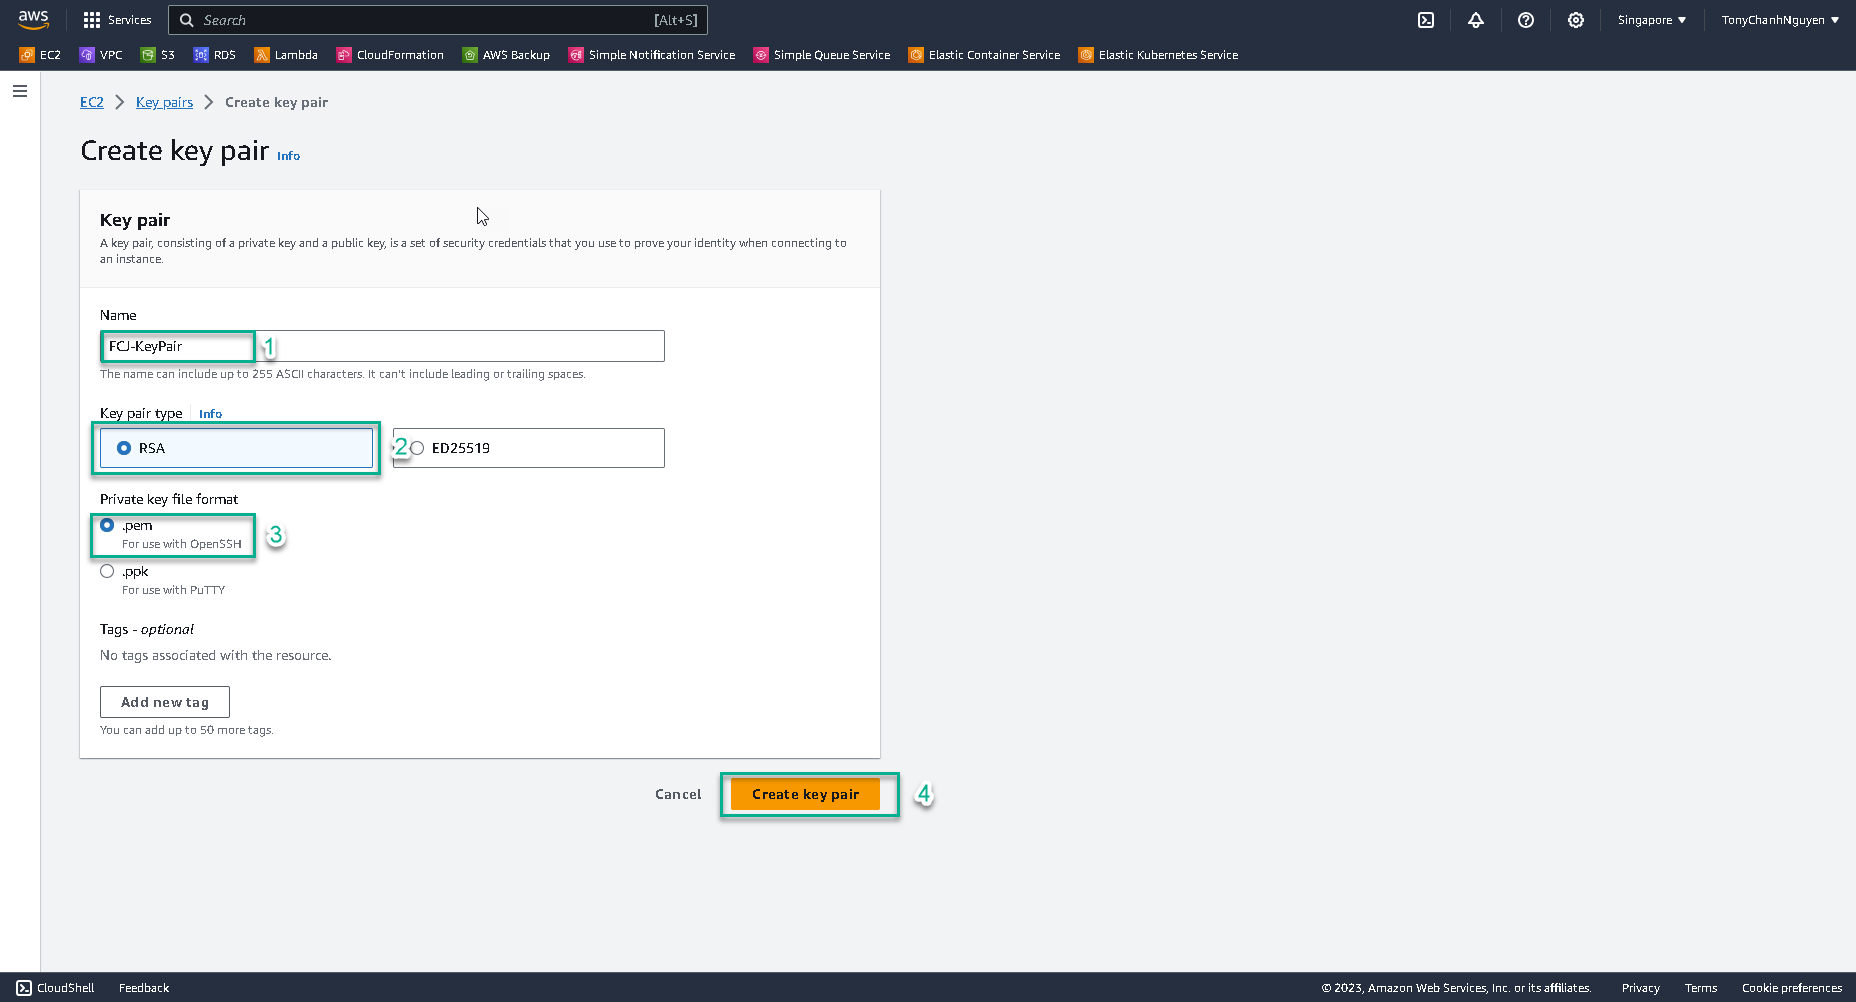The width and height of the screenshot is (1856, 1002).
Task: Choose the .ppk private key format
Action: 107,571
